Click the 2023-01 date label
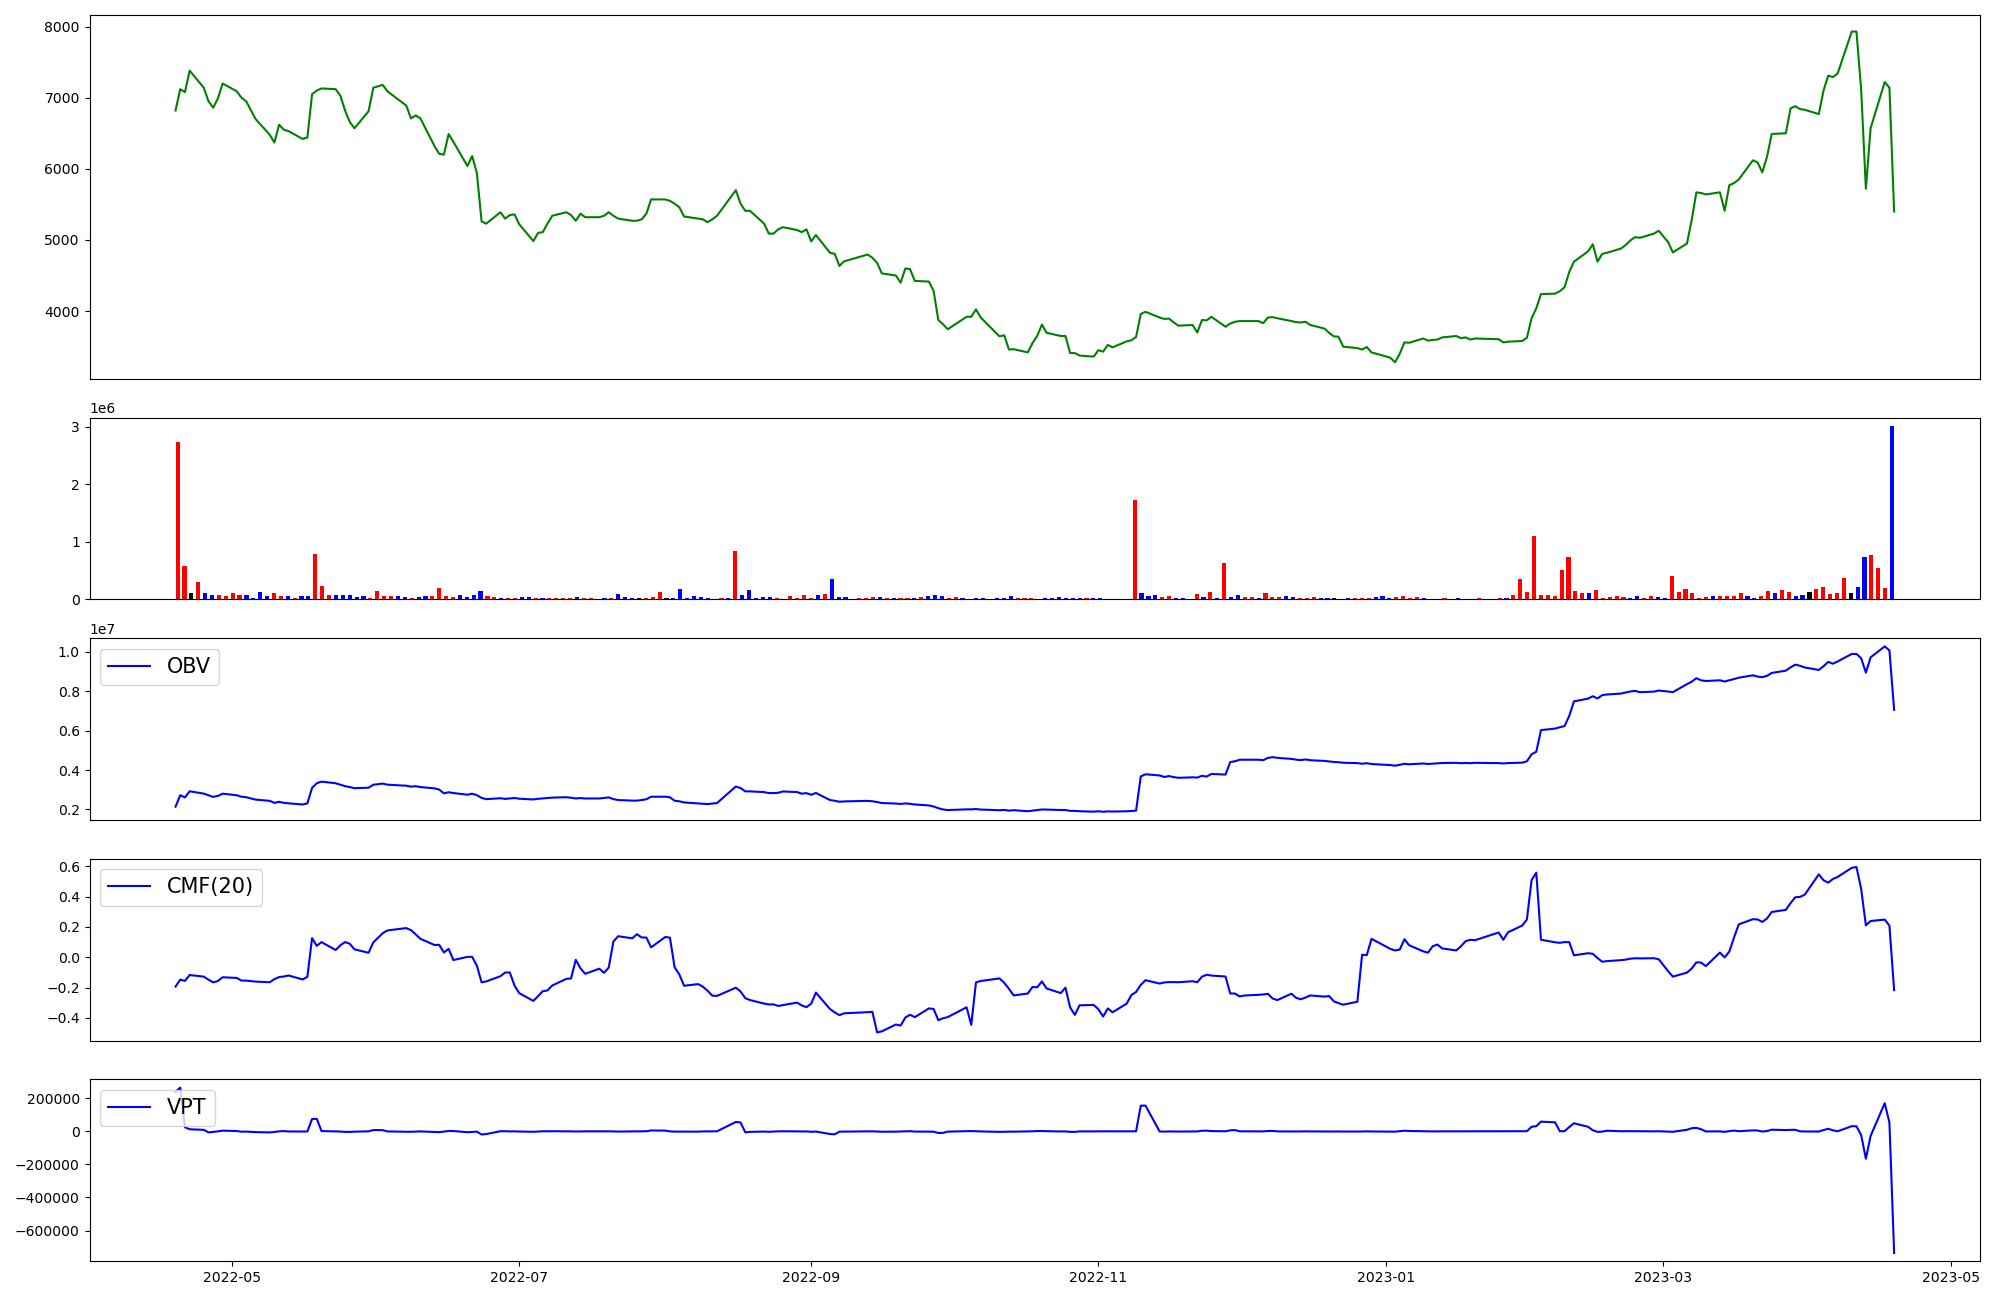This screenshot has height=1300, width=2000. [1386, 1277]
